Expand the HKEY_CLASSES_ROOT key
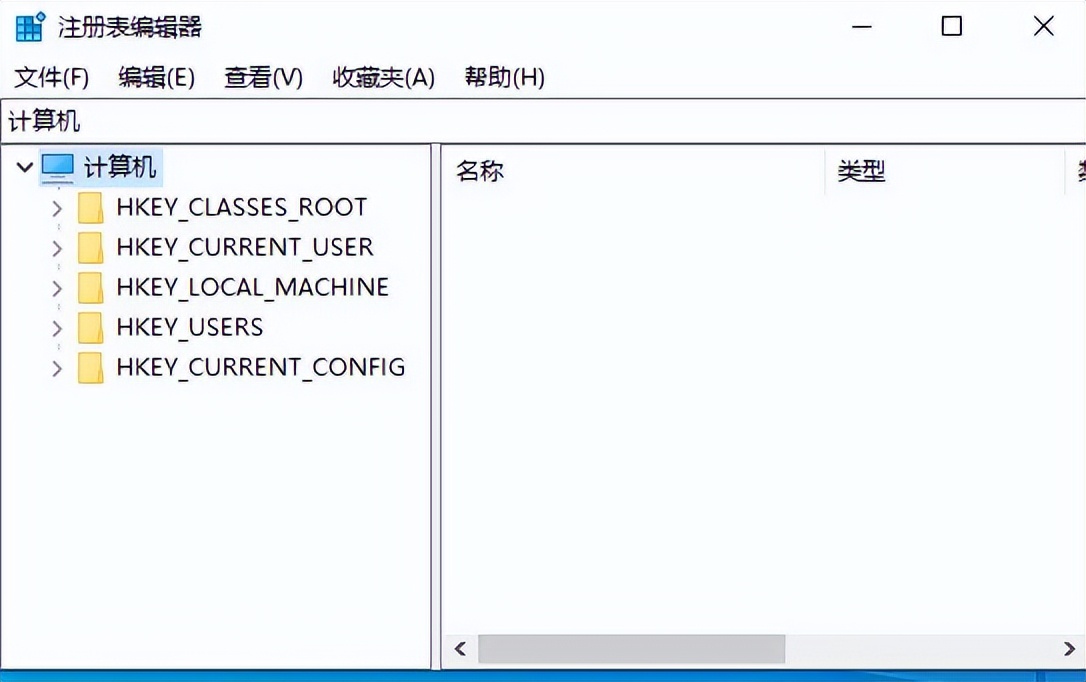 57,207
